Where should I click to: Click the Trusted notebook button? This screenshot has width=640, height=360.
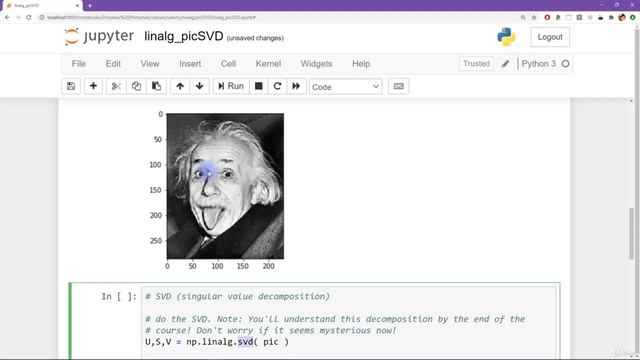[x=476, y=64]
